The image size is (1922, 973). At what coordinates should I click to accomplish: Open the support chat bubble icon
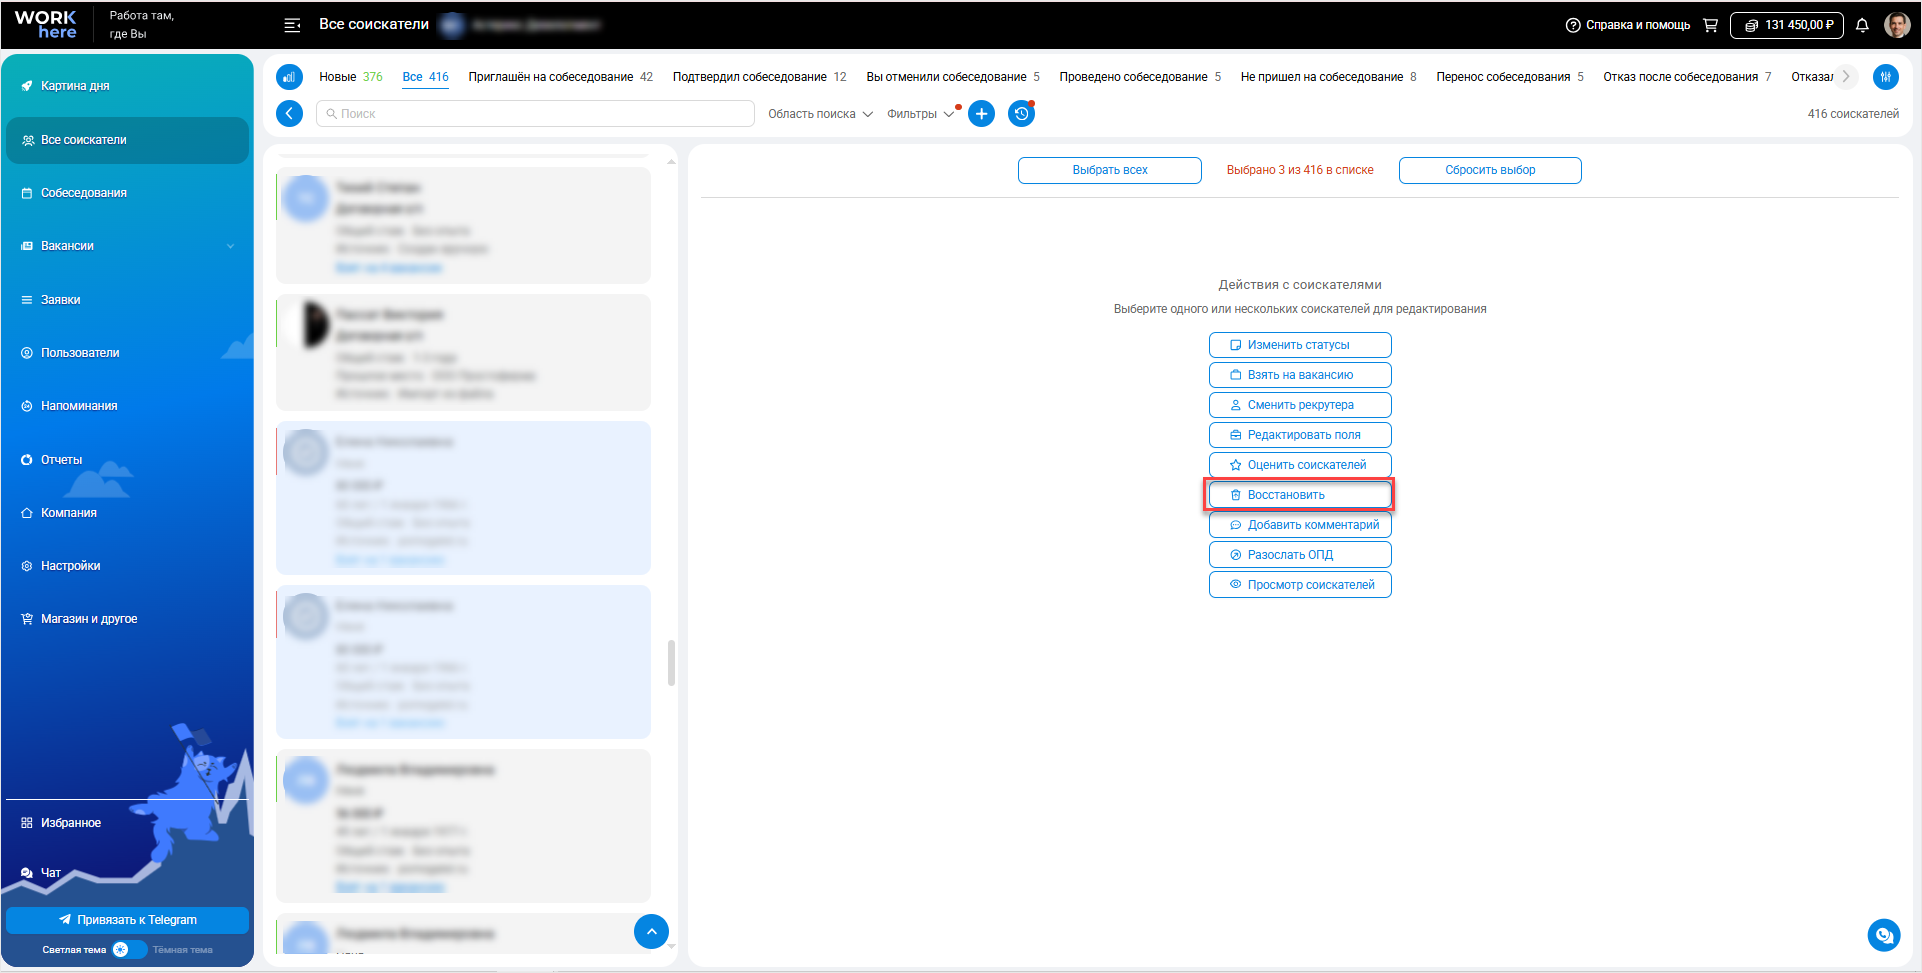tap(1884, 935)
